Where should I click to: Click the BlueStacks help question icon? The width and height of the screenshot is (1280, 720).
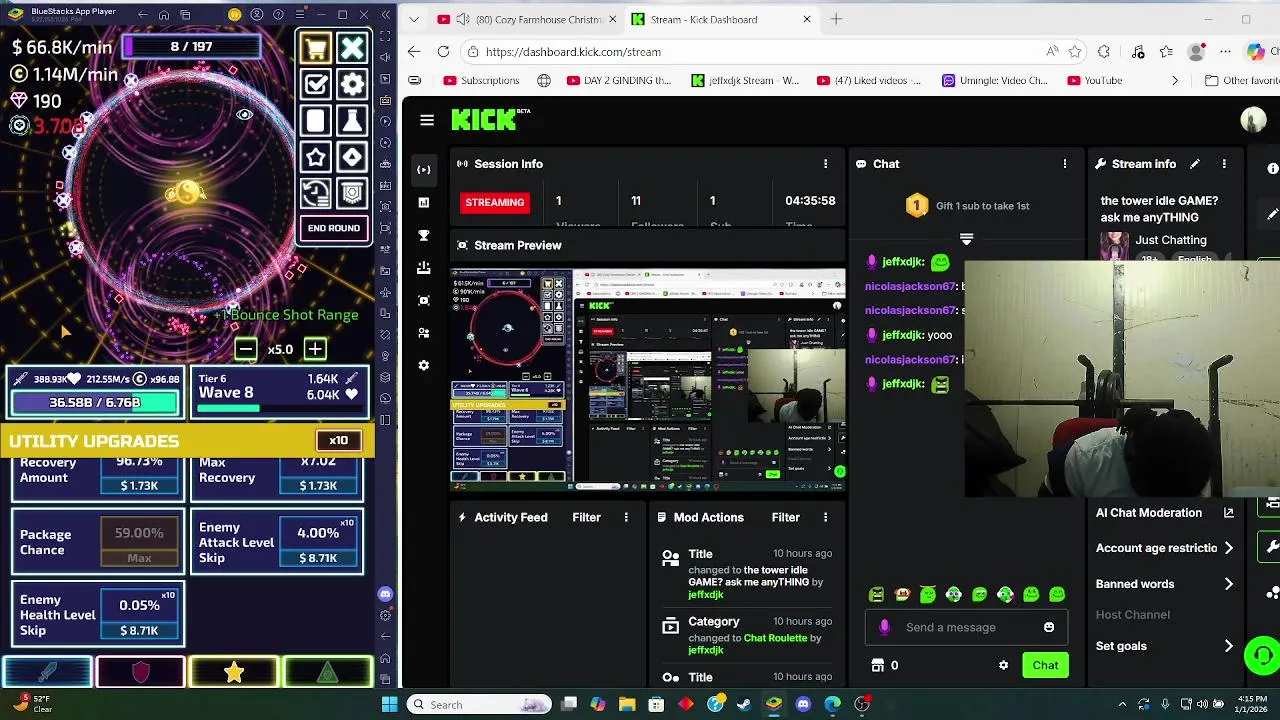coord(279,15)
